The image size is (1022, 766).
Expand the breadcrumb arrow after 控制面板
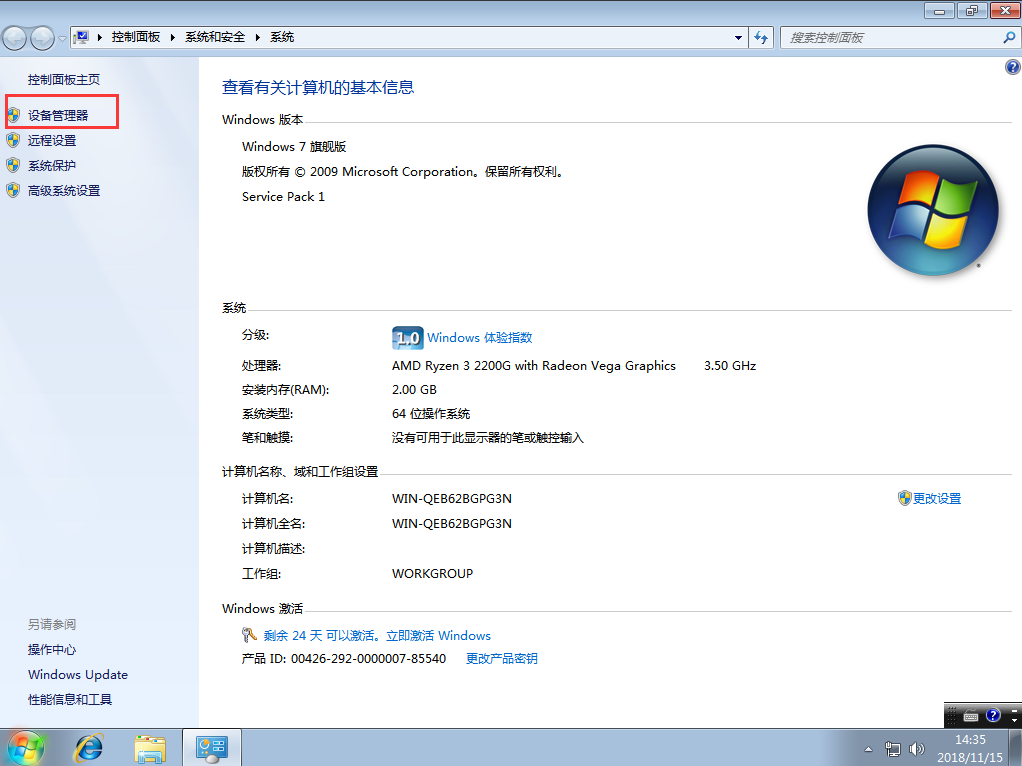tap(173, 37)
